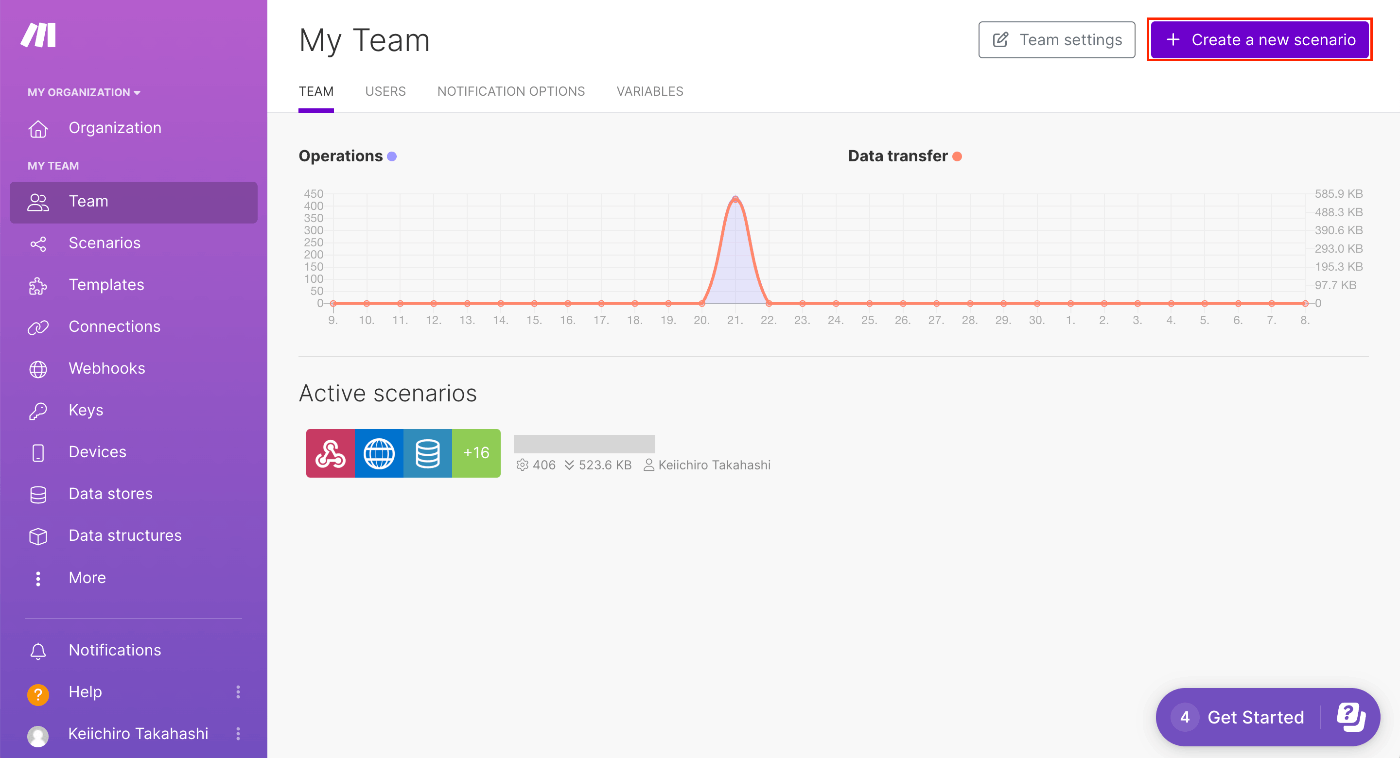Click the orange Help question icon
The height and width of the screenshot is (758, 1400).
click(x=38, y=694)
